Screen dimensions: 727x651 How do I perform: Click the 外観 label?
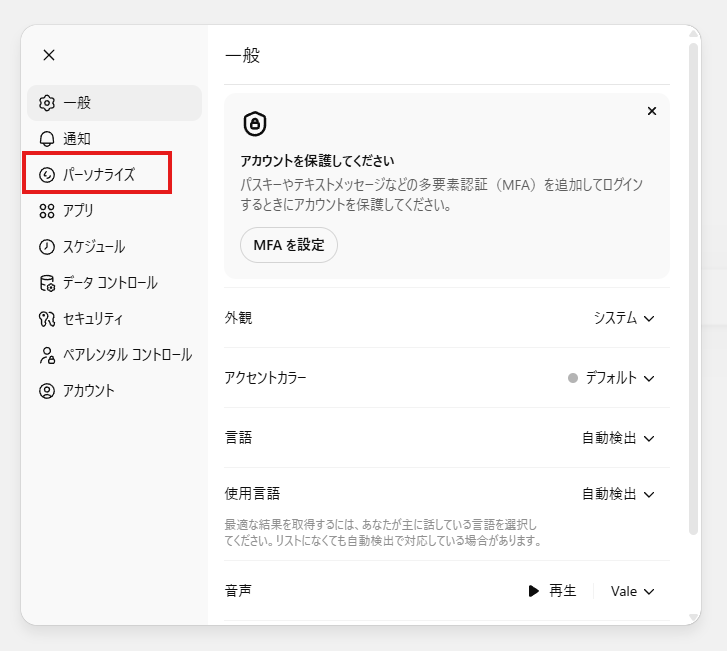click(238, 318)
